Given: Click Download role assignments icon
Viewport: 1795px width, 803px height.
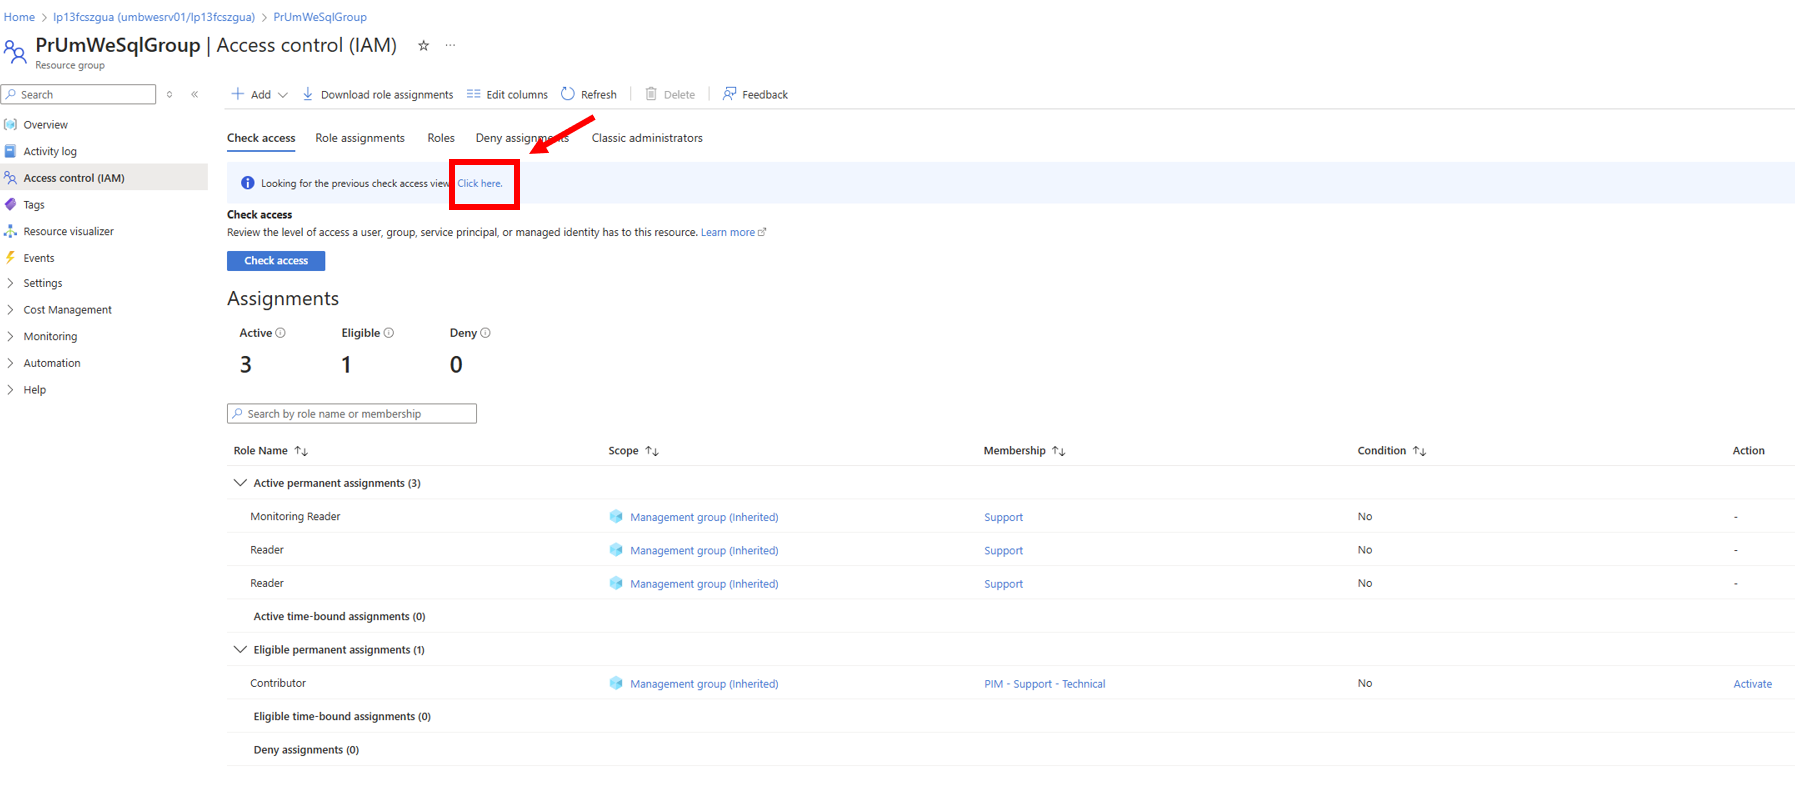Looking at the screenshot, I should 308,94.
